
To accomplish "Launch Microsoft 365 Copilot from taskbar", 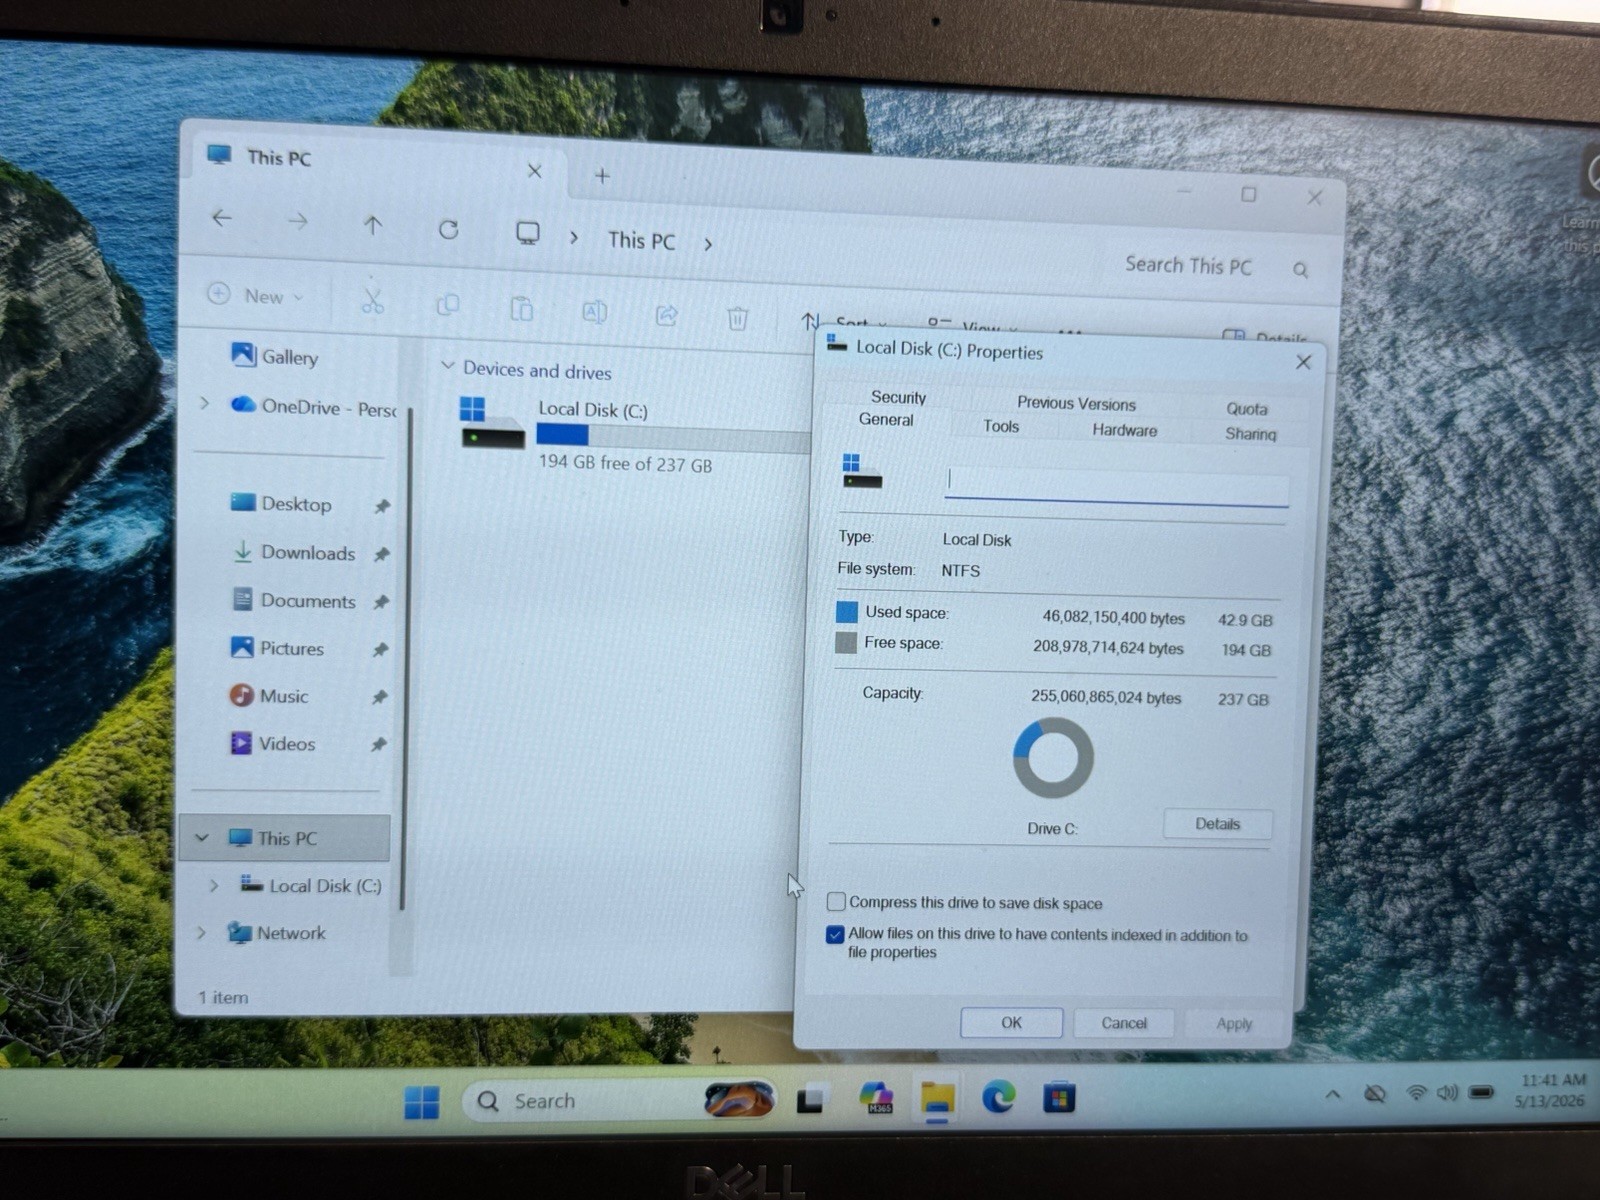I will (x=877, y=1098).
